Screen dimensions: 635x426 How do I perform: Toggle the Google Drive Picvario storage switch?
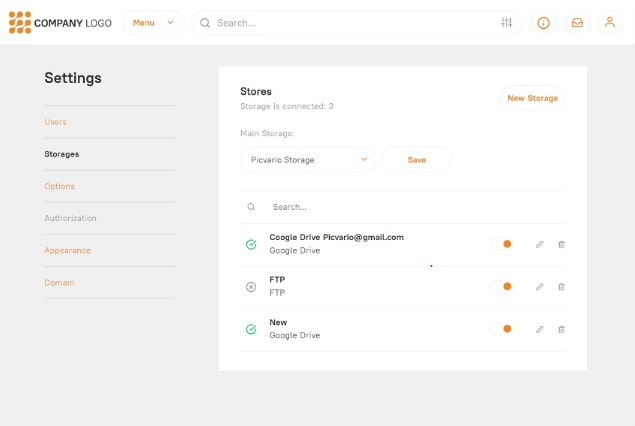pos(503,244)
